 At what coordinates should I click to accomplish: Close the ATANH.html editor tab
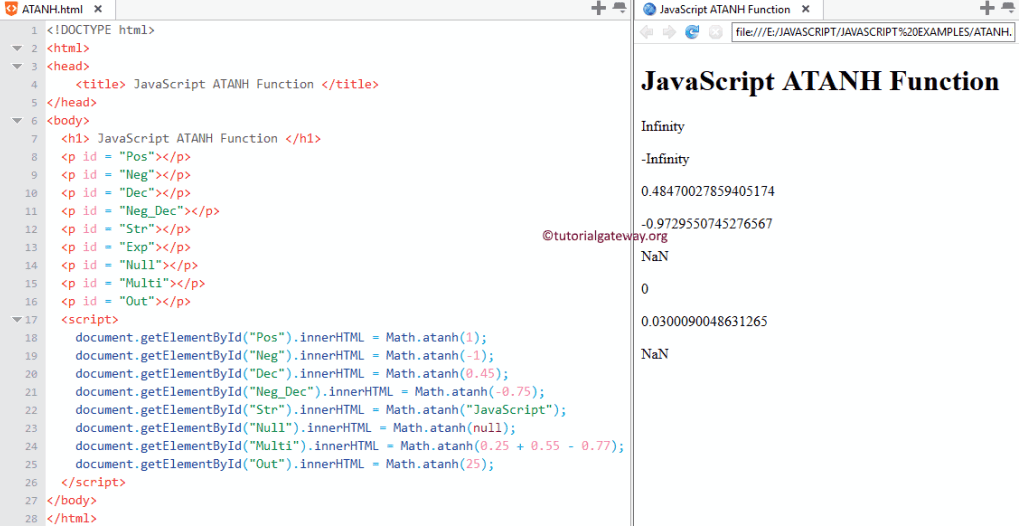coord(98,9)
